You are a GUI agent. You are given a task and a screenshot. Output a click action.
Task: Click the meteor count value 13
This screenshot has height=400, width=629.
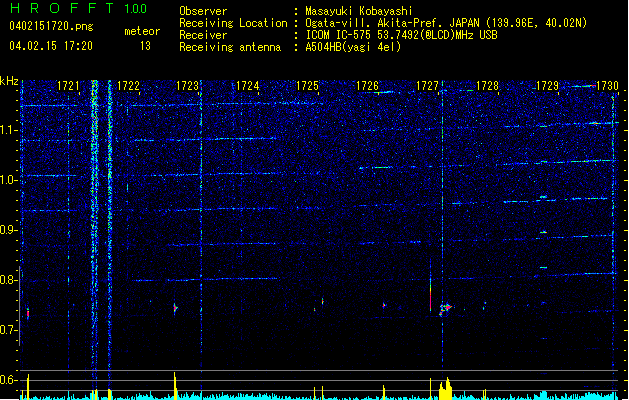coord(145,46)
